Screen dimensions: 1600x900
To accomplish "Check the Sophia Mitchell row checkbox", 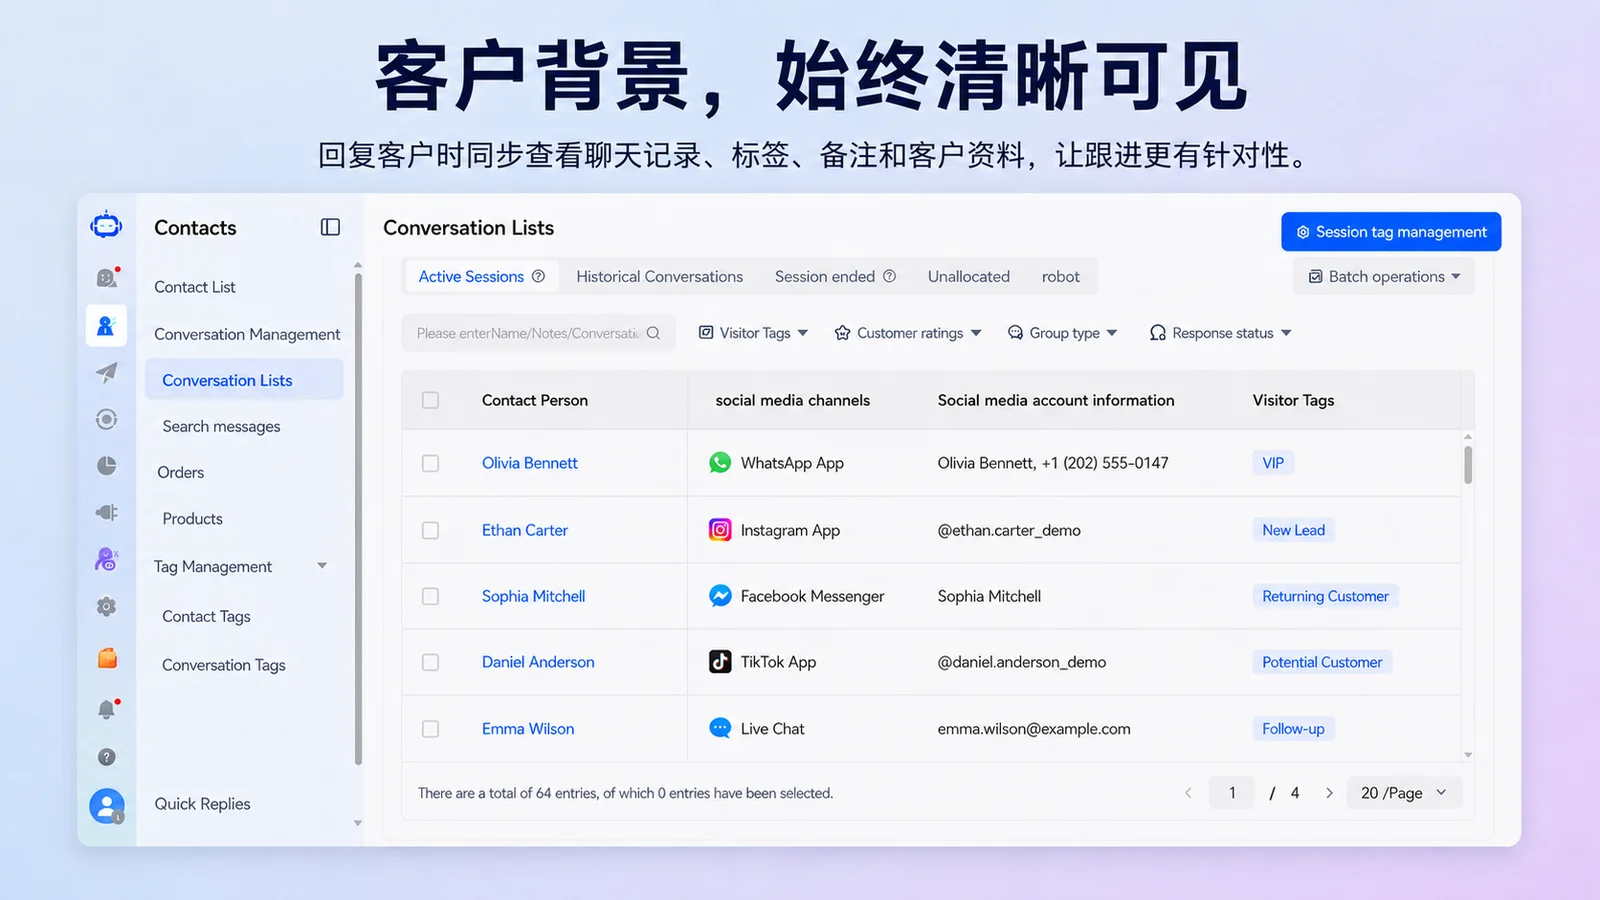I will [x=430, y=596].
